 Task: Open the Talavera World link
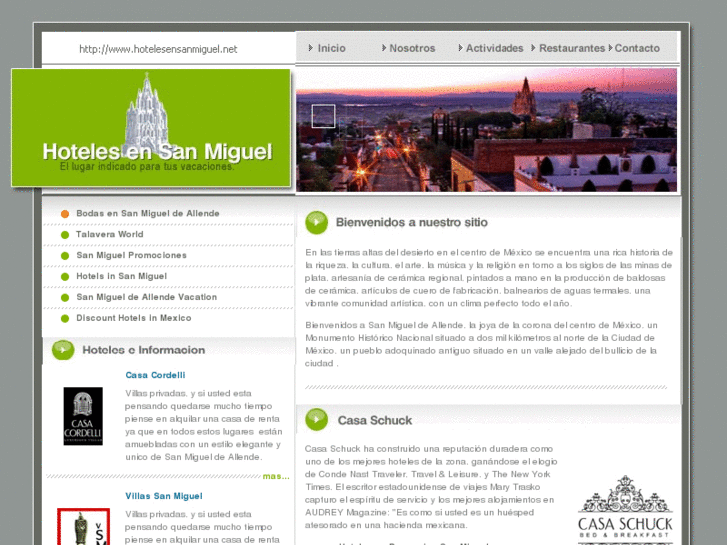(110, 234)
